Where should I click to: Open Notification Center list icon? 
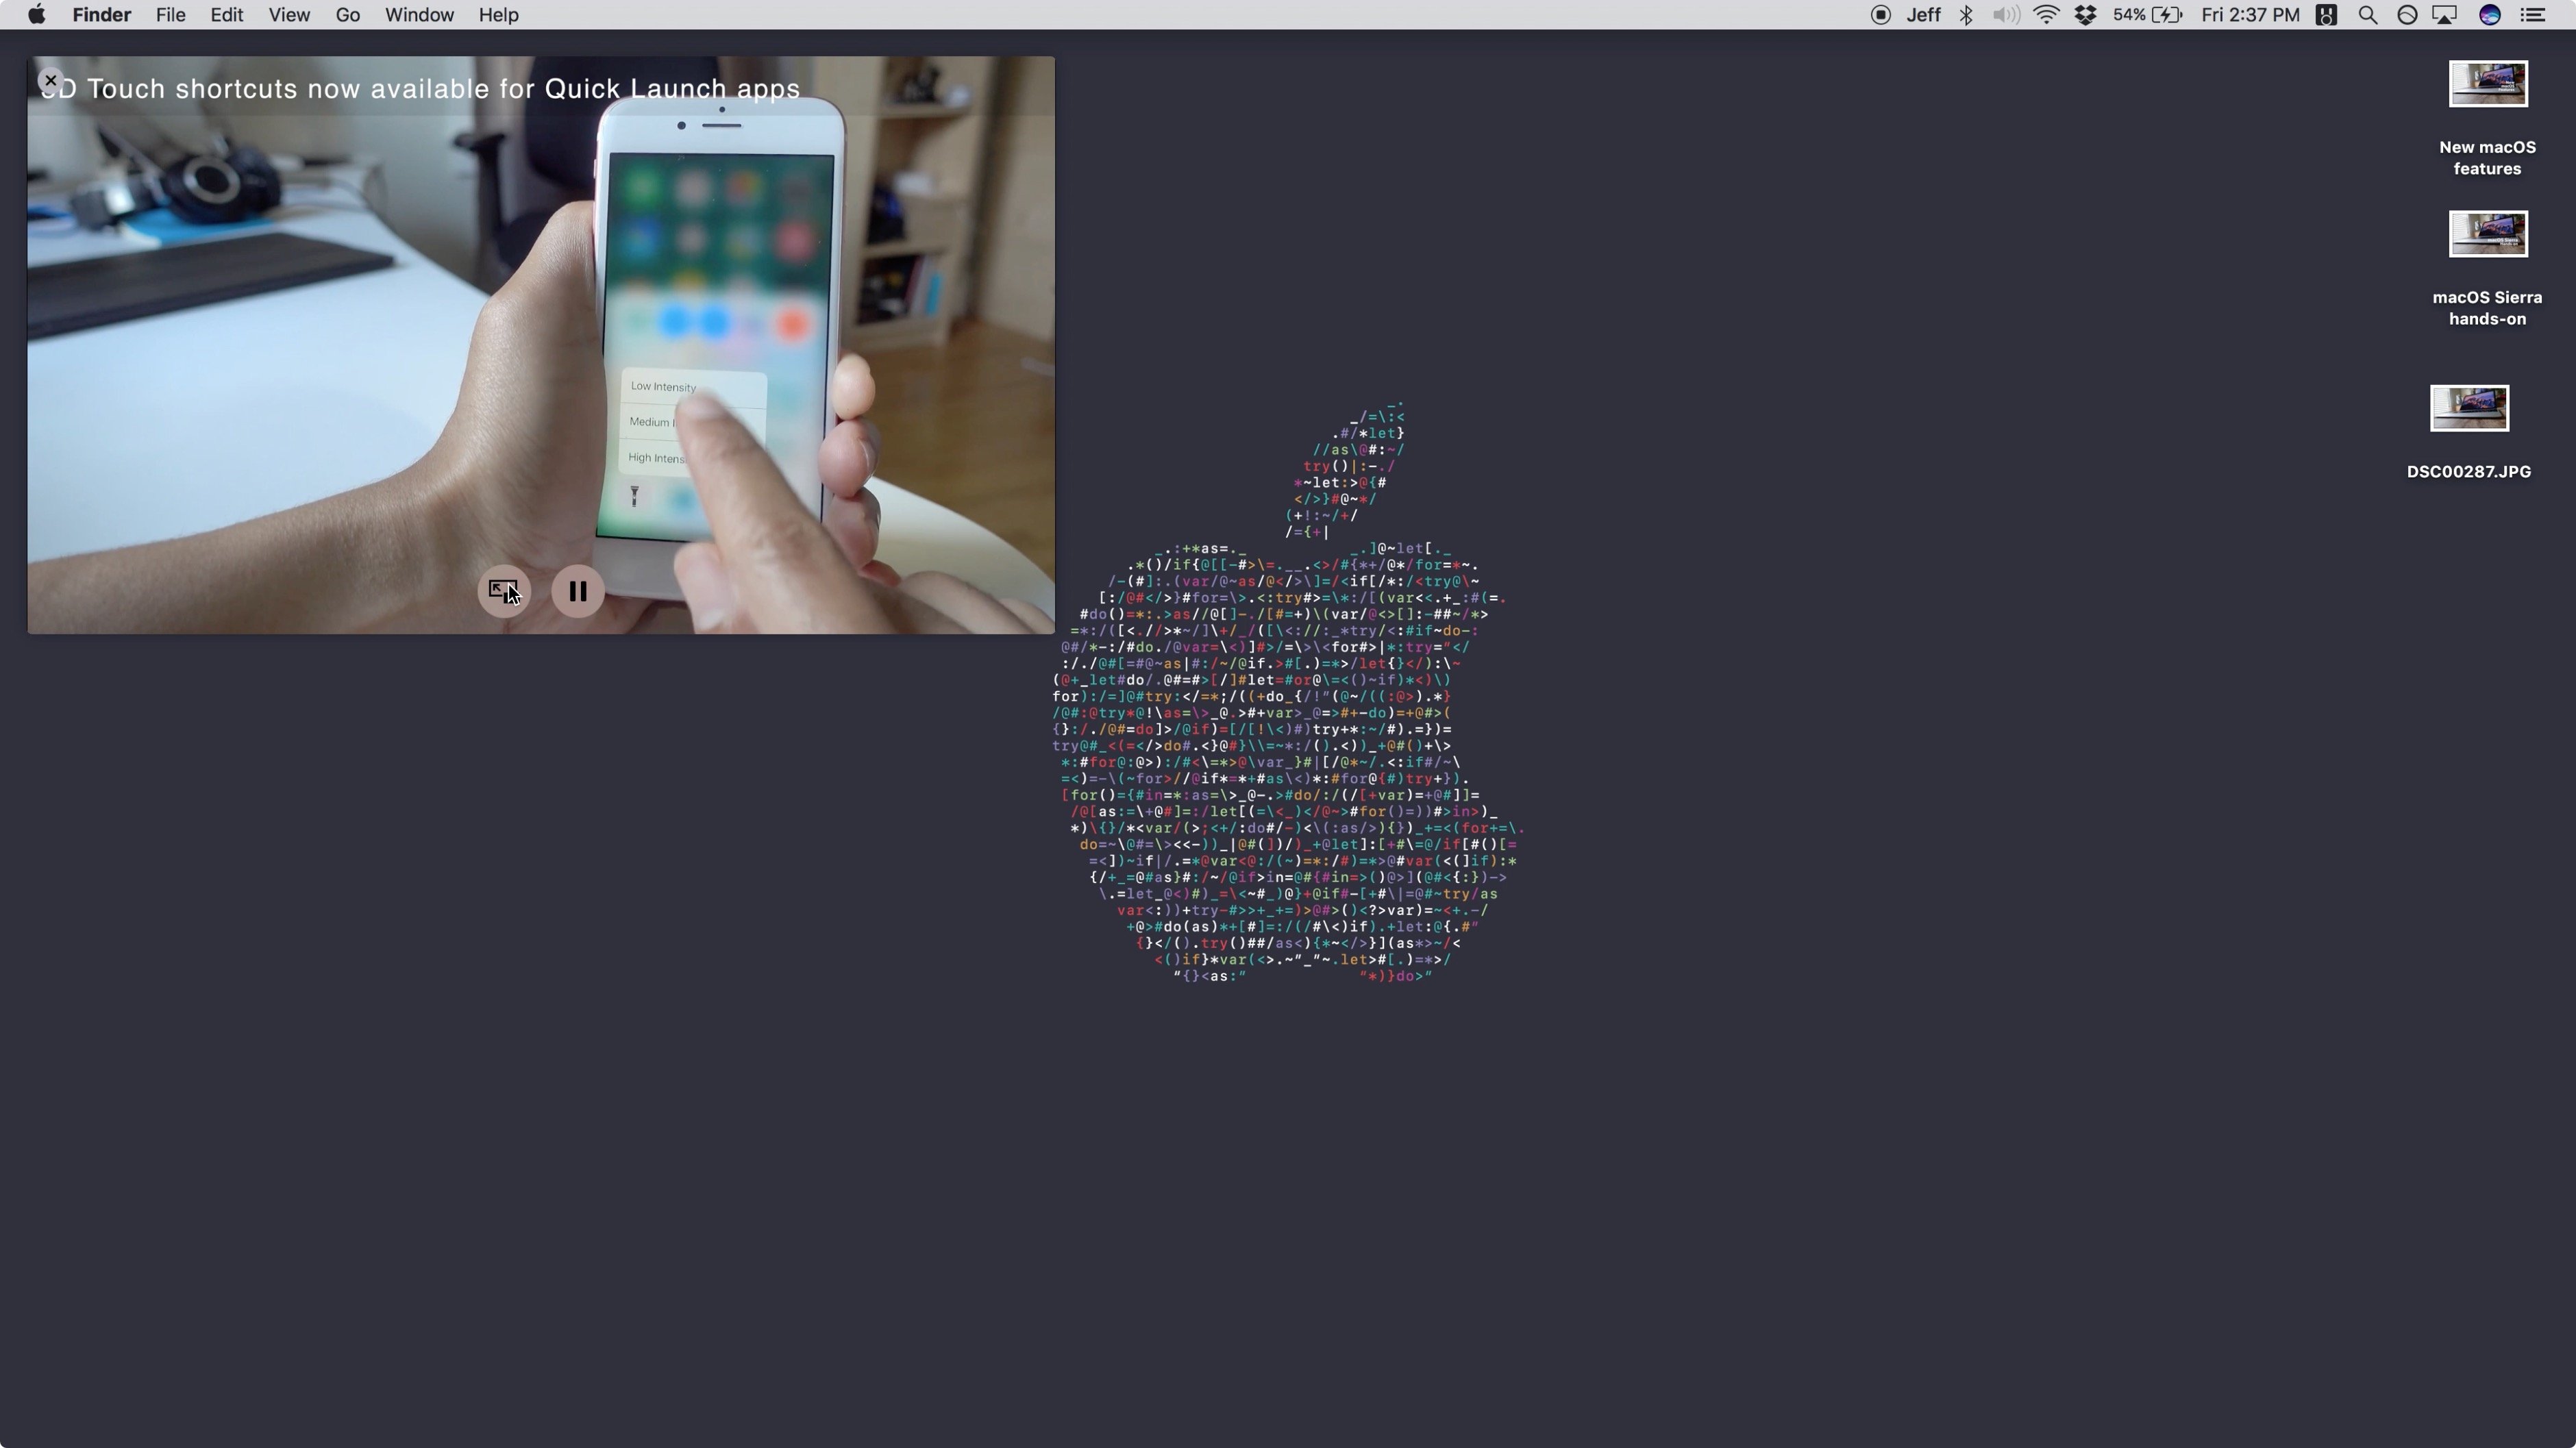(x=2532, y=15)
